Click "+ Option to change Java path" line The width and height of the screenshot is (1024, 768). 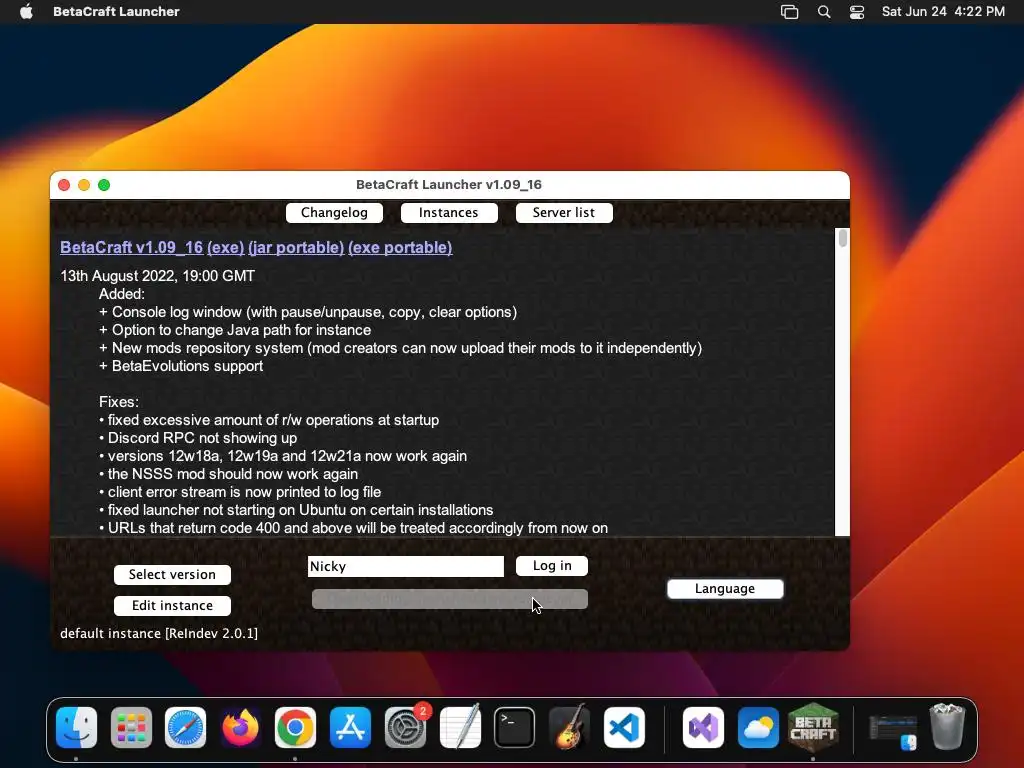point(235,330)
